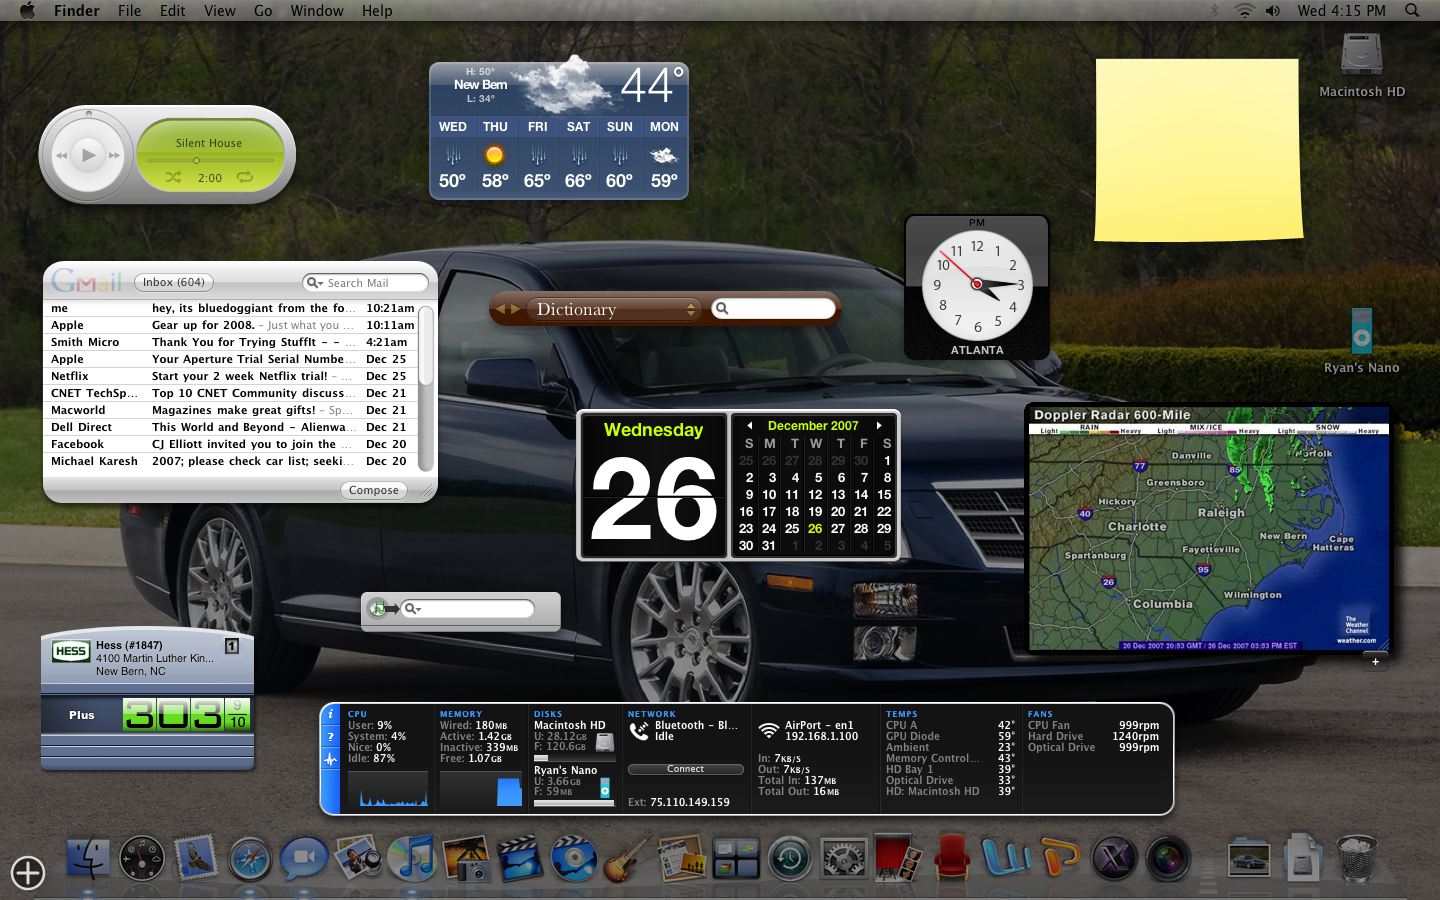This screenshot has width=1440, height=900.
Task: Skip to previous track in iTunes widget
Action: click(x=62, y=155)
